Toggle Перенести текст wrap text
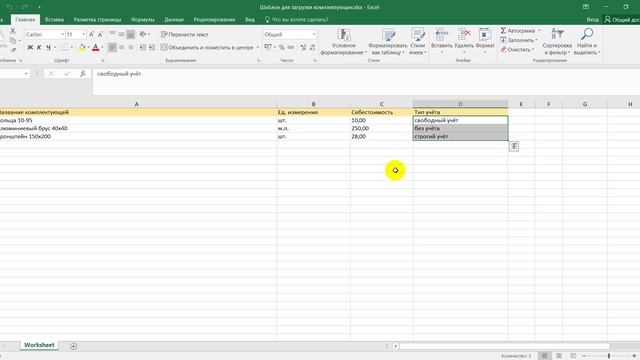Viewport: 640px width, 360px height. 184,35
